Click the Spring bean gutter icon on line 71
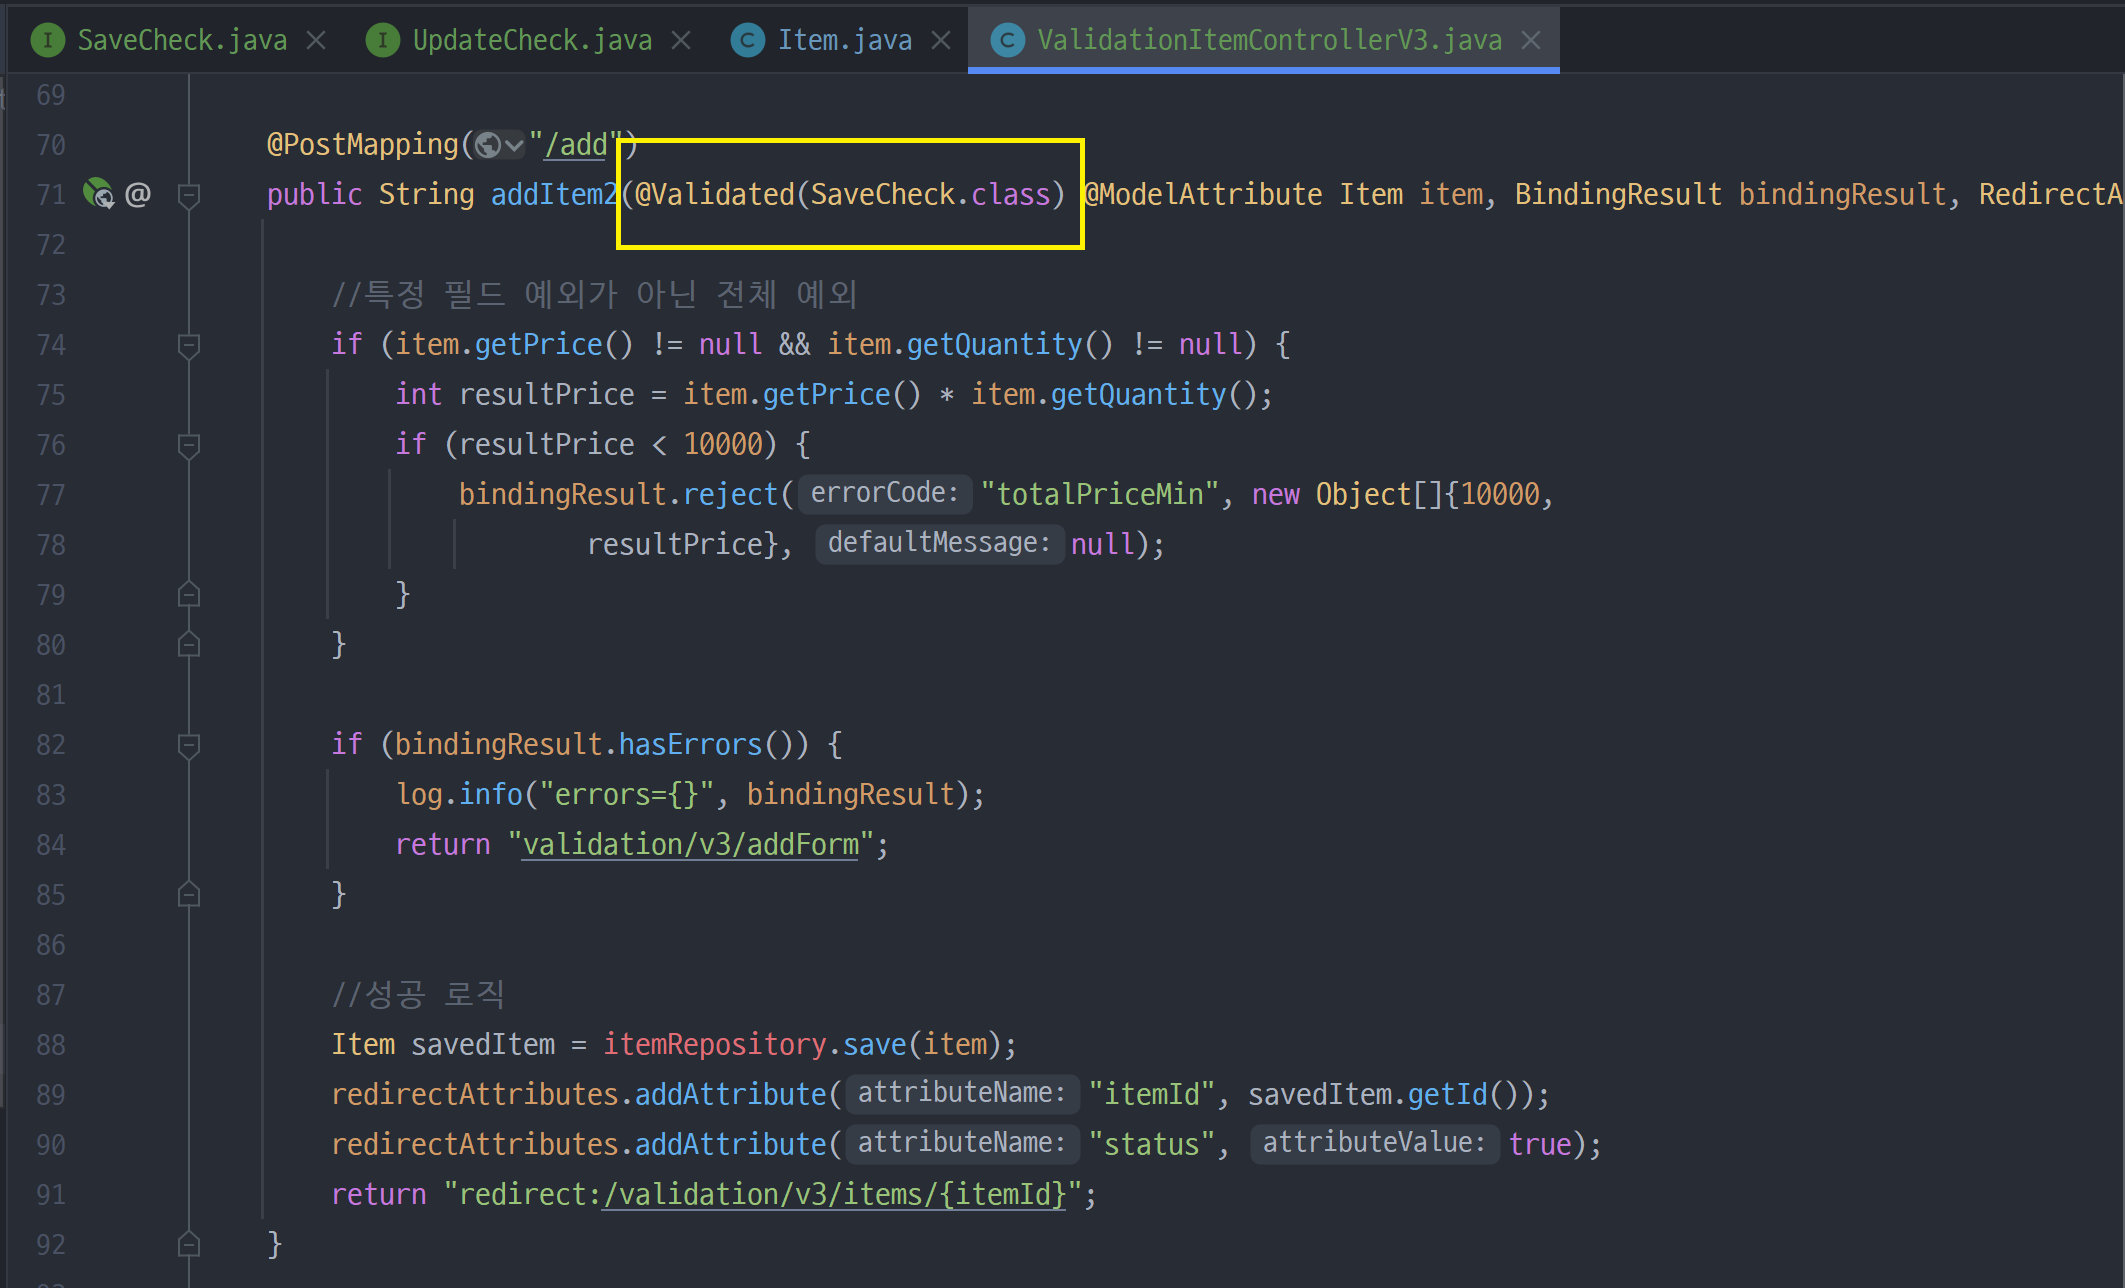 98,193
